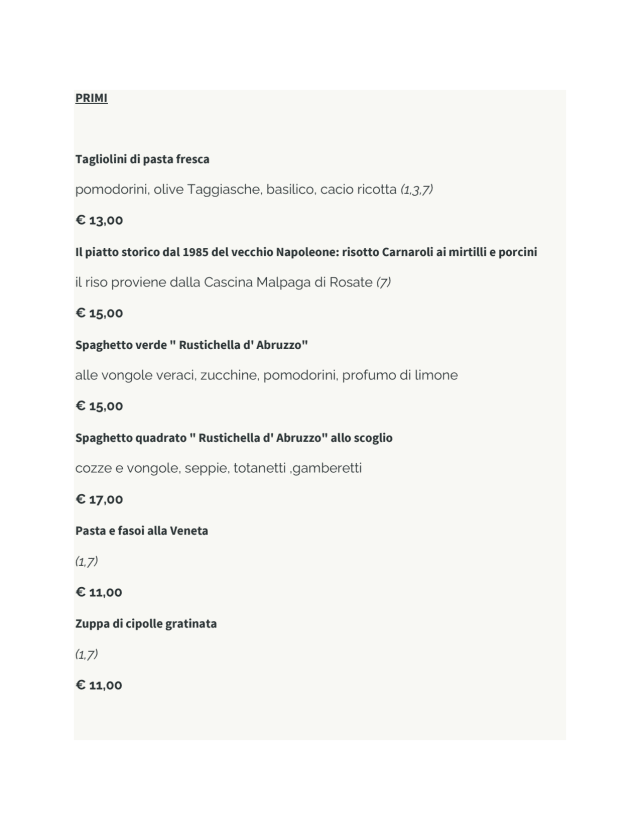The image size is (640, 828).
Task: Click the pomodorini, olive Taggiasche ingredients line
Action: coord(235,189)
